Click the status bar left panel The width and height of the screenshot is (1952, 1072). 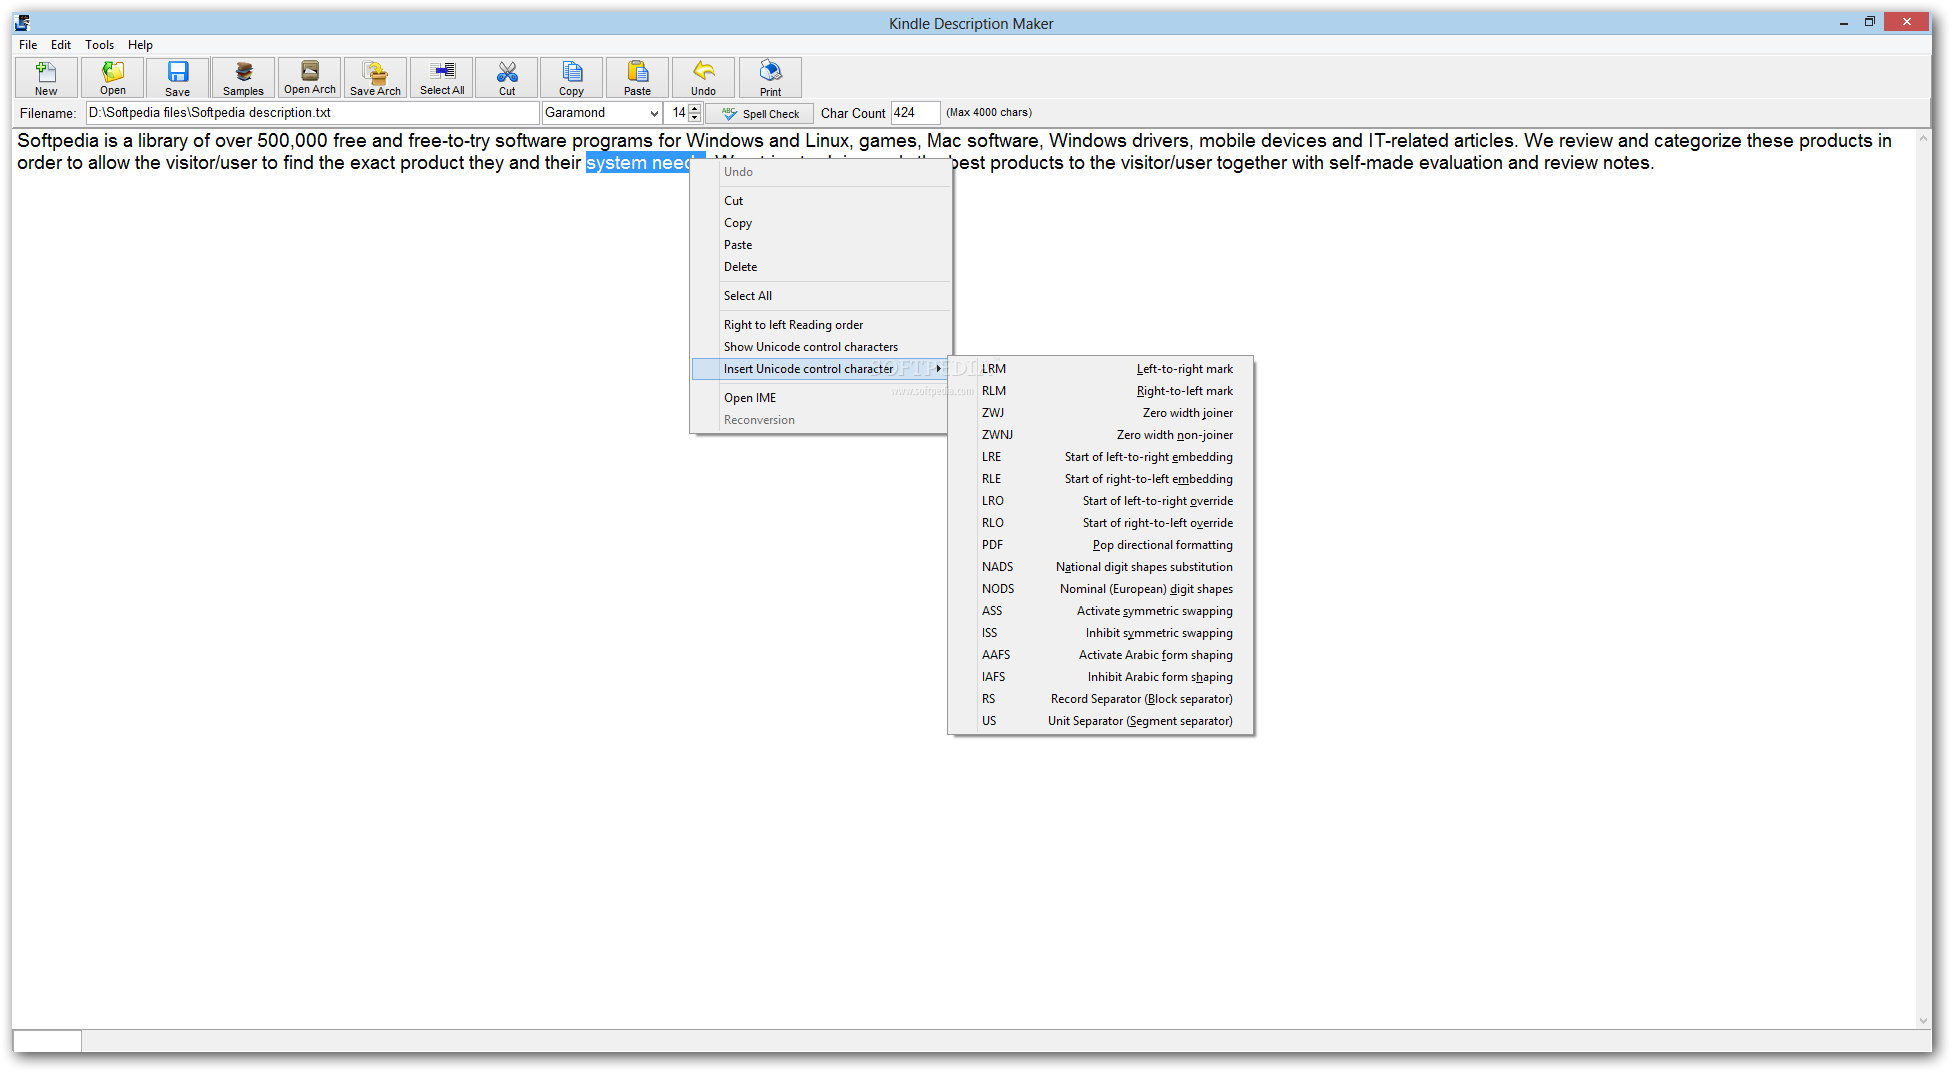[x=47, y=1041]
